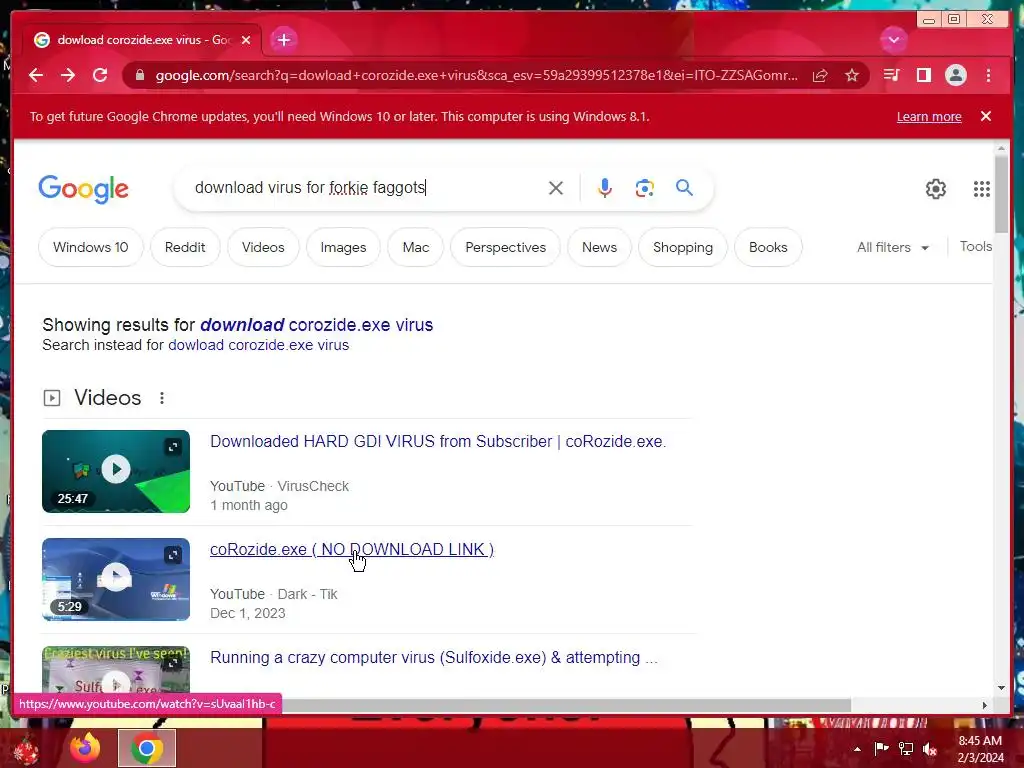Clear the search box with the X icon

(556, 188)
